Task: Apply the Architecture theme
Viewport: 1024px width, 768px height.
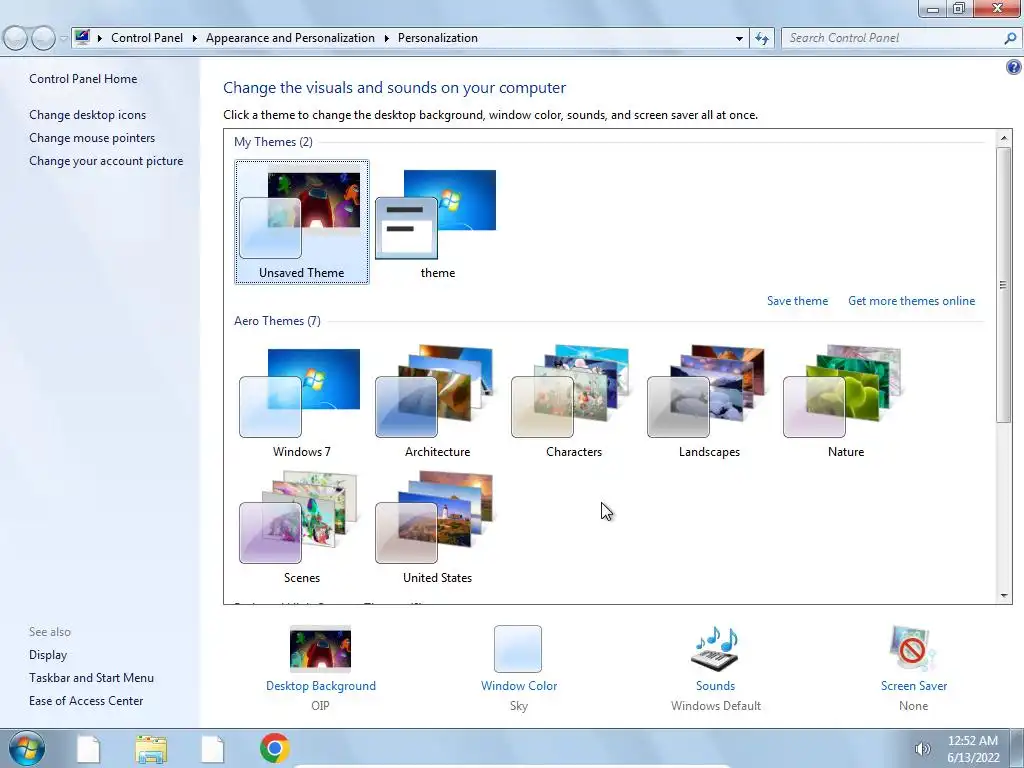Action: click(x=436, y=400)
